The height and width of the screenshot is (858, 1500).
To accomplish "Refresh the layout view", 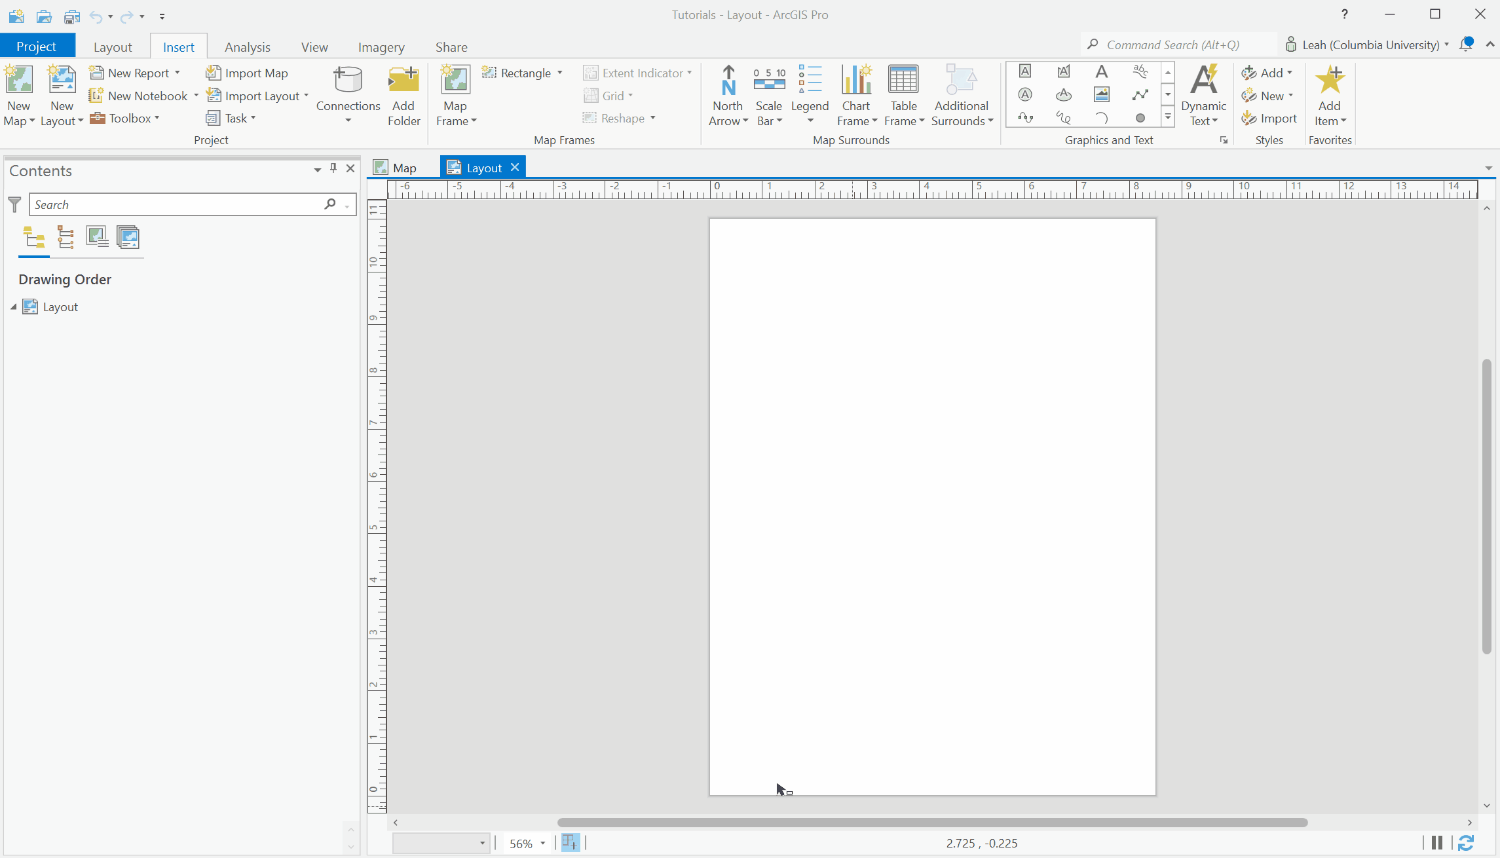I will point(1466,843).
